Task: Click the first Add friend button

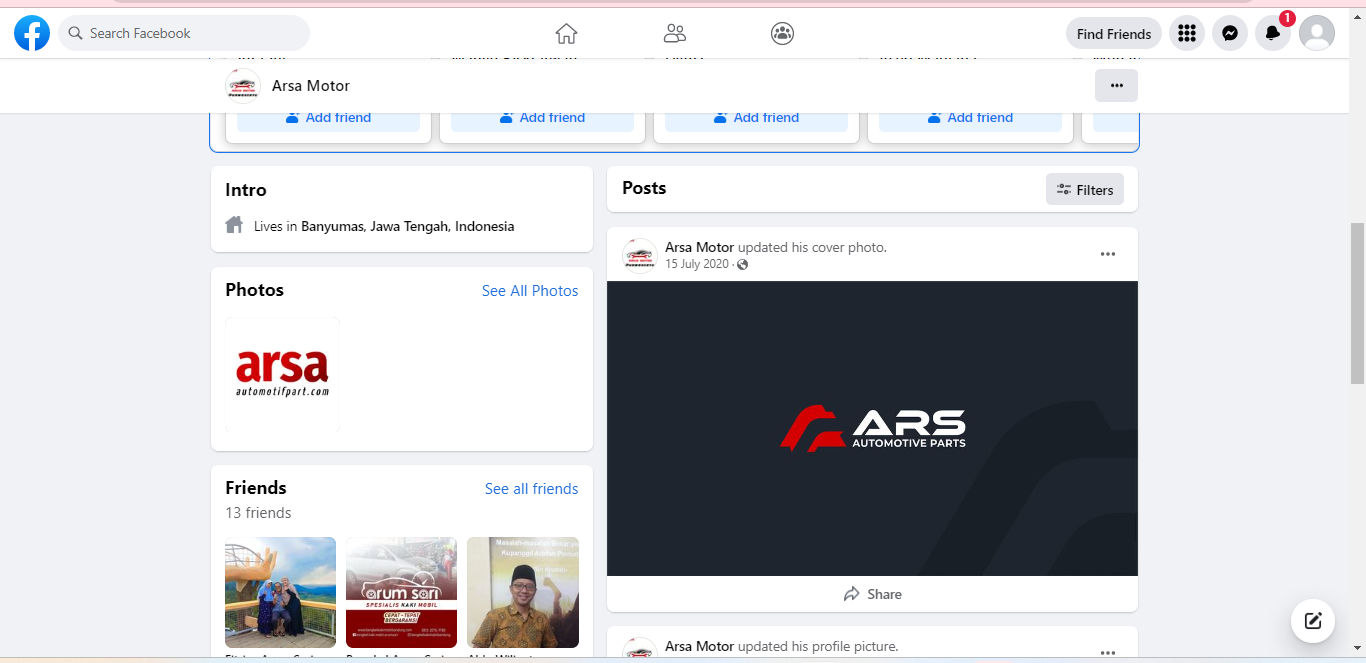Action: point(328,118)
